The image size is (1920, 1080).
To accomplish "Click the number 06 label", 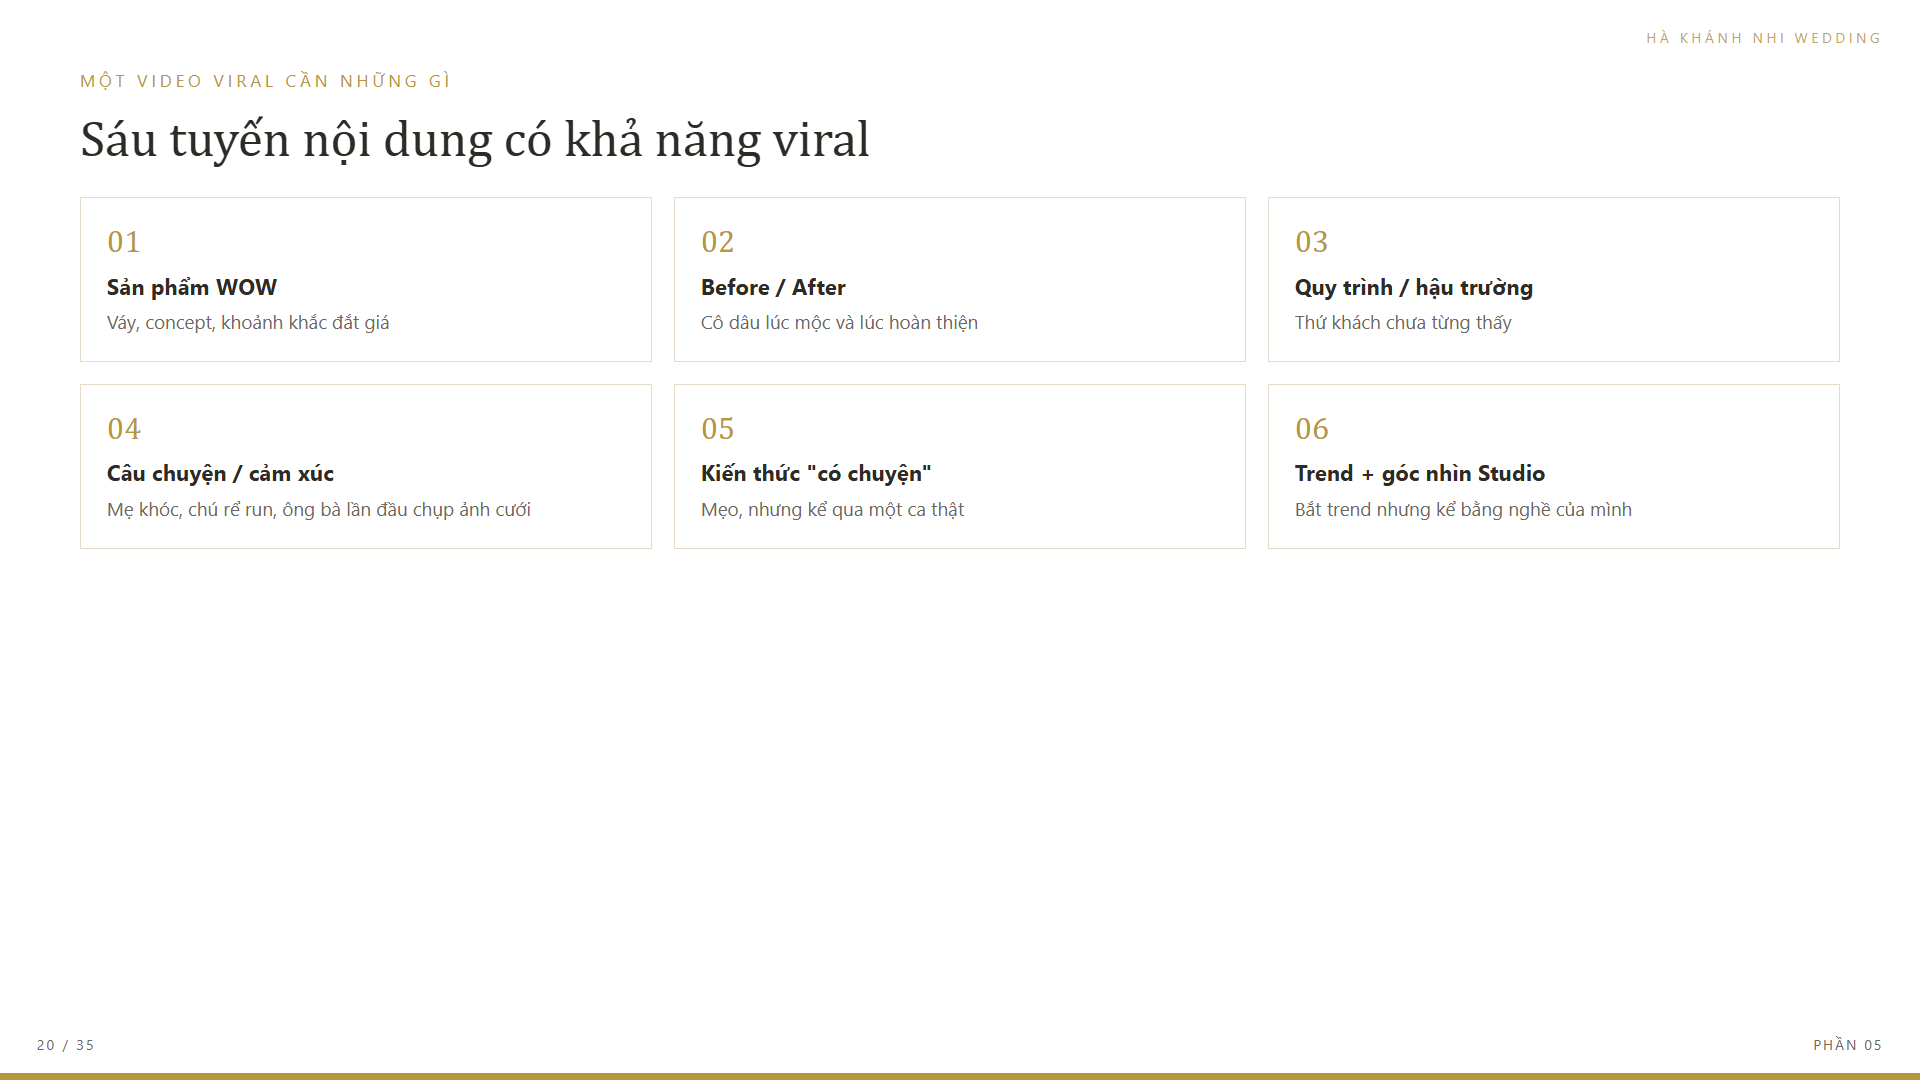I will point(1312,429).
